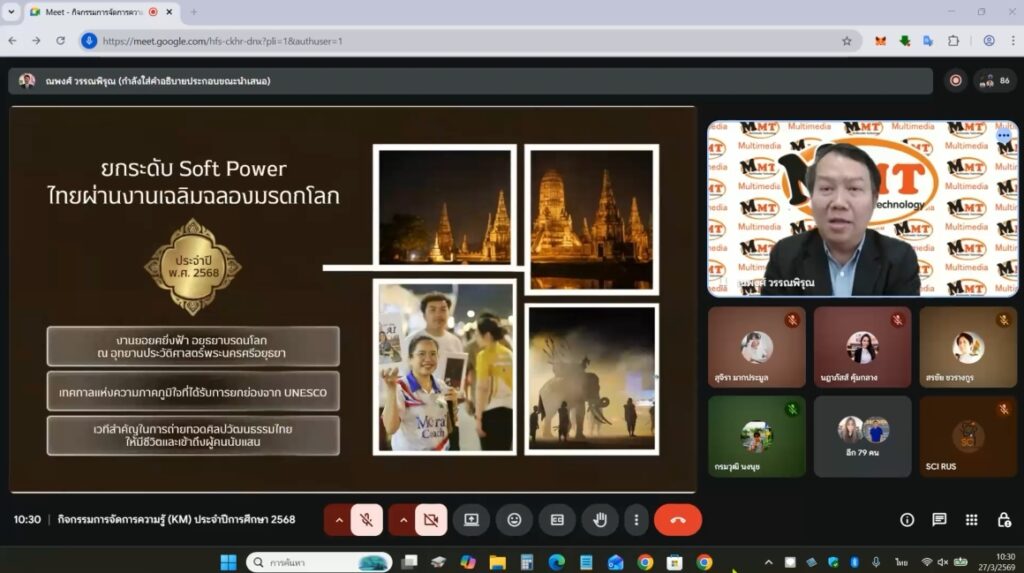Open the activities grid icon
The image size is (1024, 573).
coord(971,520)
